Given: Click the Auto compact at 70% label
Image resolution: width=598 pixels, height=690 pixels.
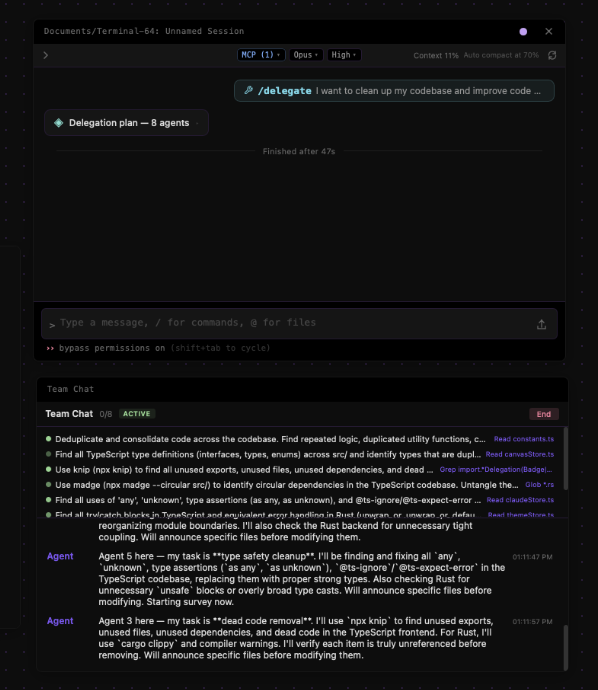Looking at the screenshot, I should [x=501, y=55].
